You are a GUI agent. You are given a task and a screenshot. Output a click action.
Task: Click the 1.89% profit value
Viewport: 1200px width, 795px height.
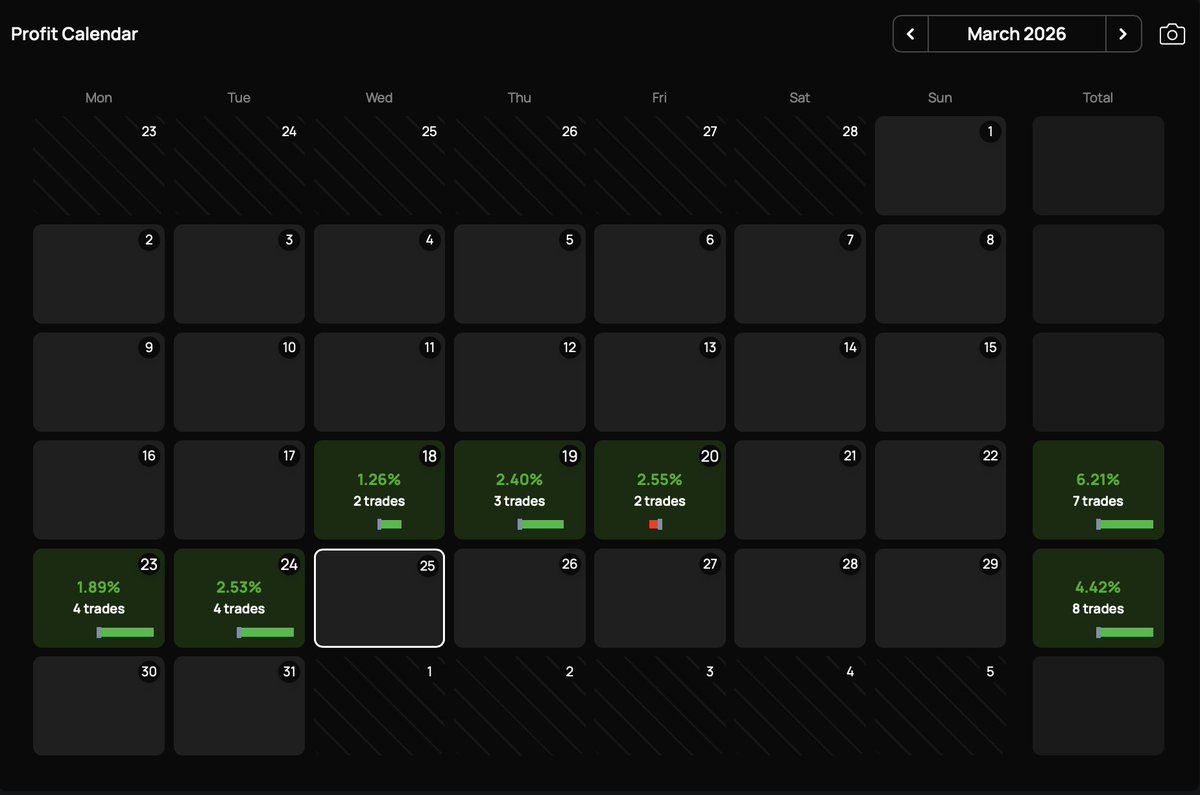(x=98, y=587)
